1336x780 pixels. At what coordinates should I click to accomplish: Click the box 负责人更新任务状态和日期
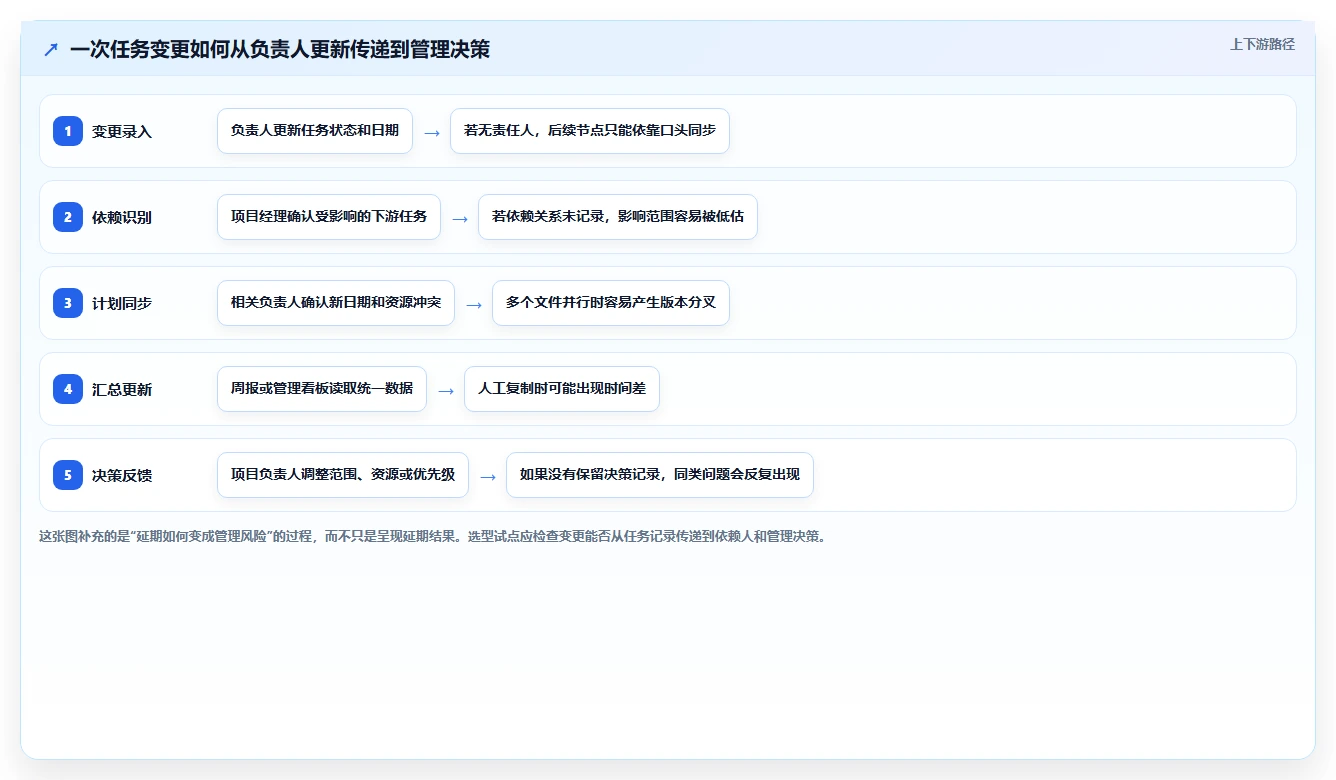[x=315, y=131]
